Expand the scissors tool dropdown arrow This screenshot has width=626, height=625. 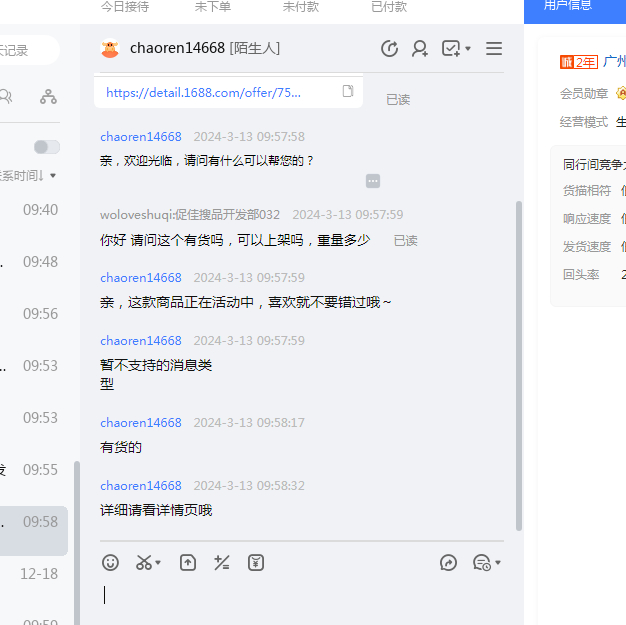[158, 563]
